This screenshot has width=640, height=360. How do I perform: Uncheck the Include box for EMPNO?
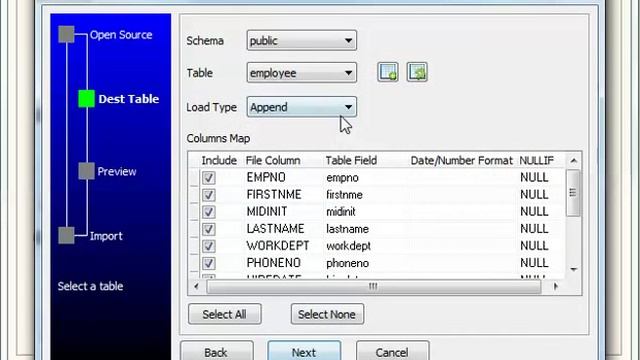pos(209,178)
